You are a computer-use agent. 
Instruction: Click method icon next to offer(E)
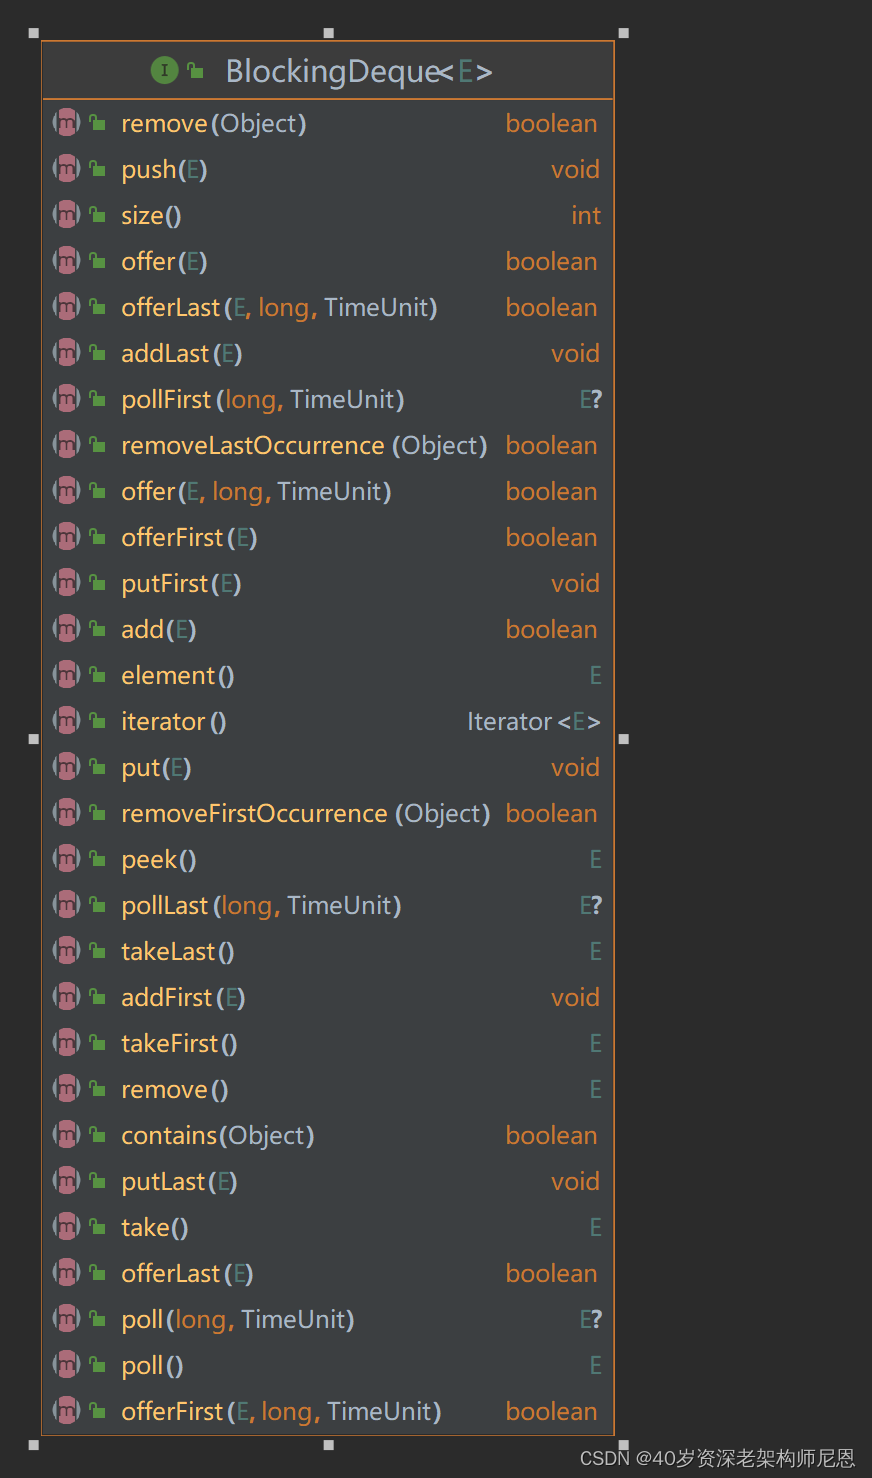tap(66, 261)
